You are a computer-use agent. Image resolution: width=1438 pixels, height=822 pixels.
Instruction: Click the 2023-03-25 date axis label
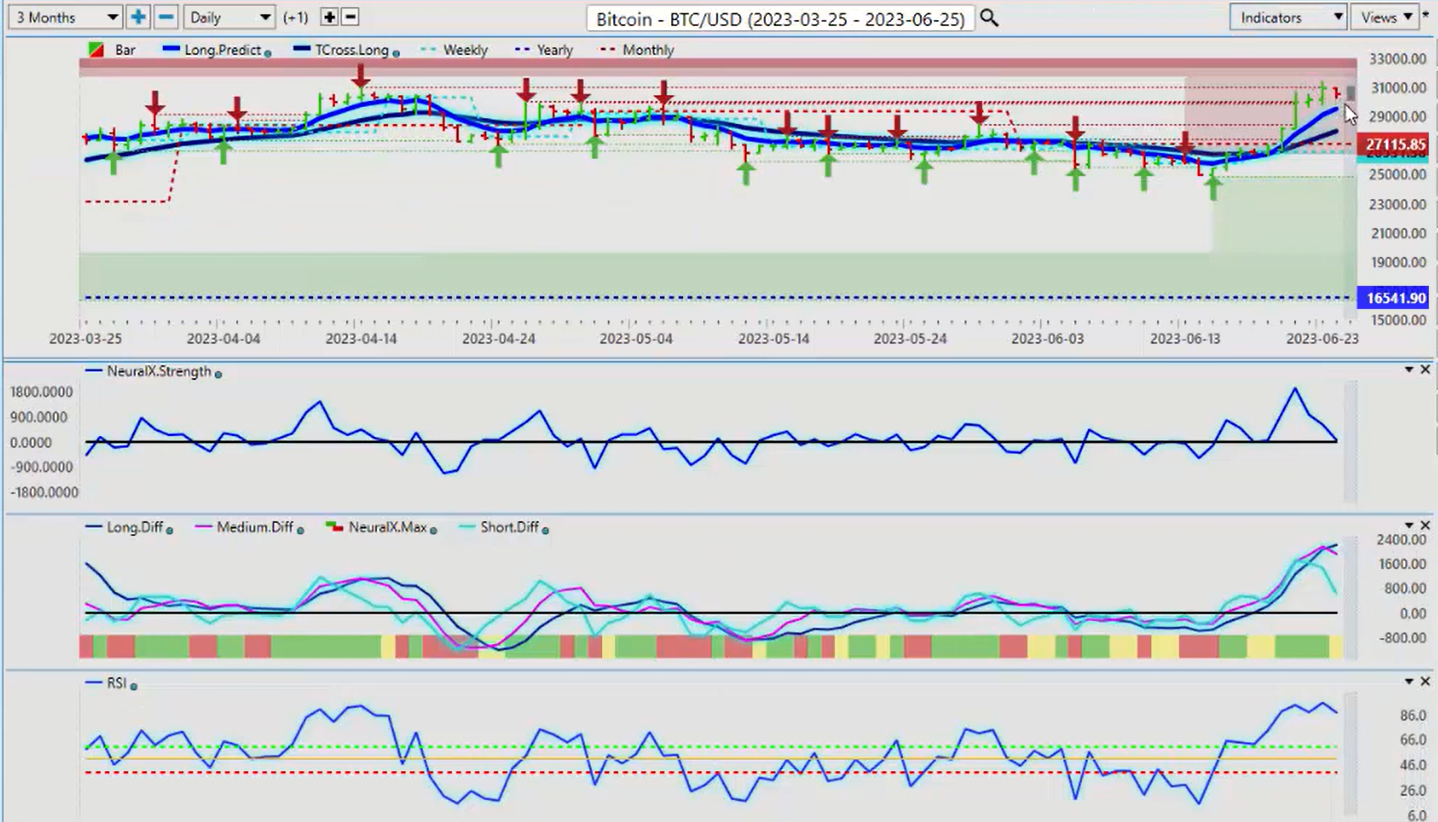pos(85,339)
